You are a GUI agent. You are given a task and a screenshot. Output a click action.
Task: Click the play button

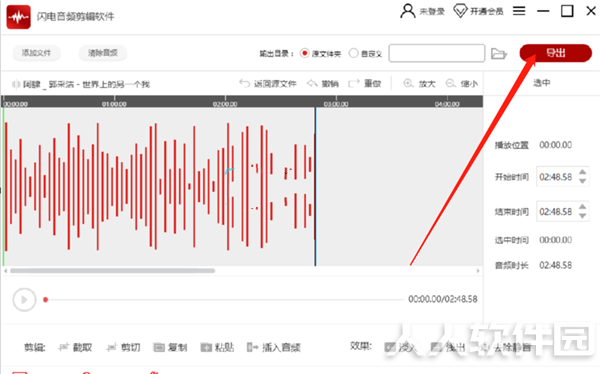24,300
